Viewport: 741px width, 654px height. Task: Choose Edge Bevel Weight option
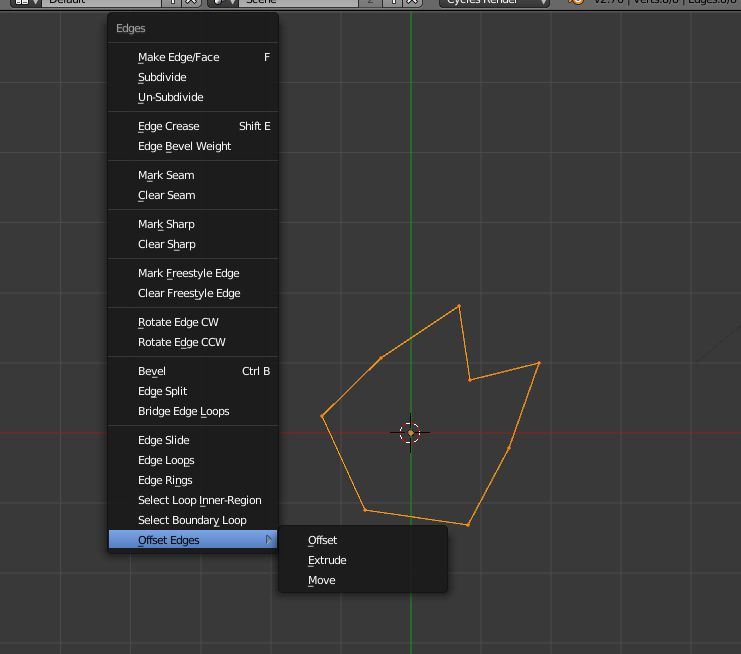193,146
